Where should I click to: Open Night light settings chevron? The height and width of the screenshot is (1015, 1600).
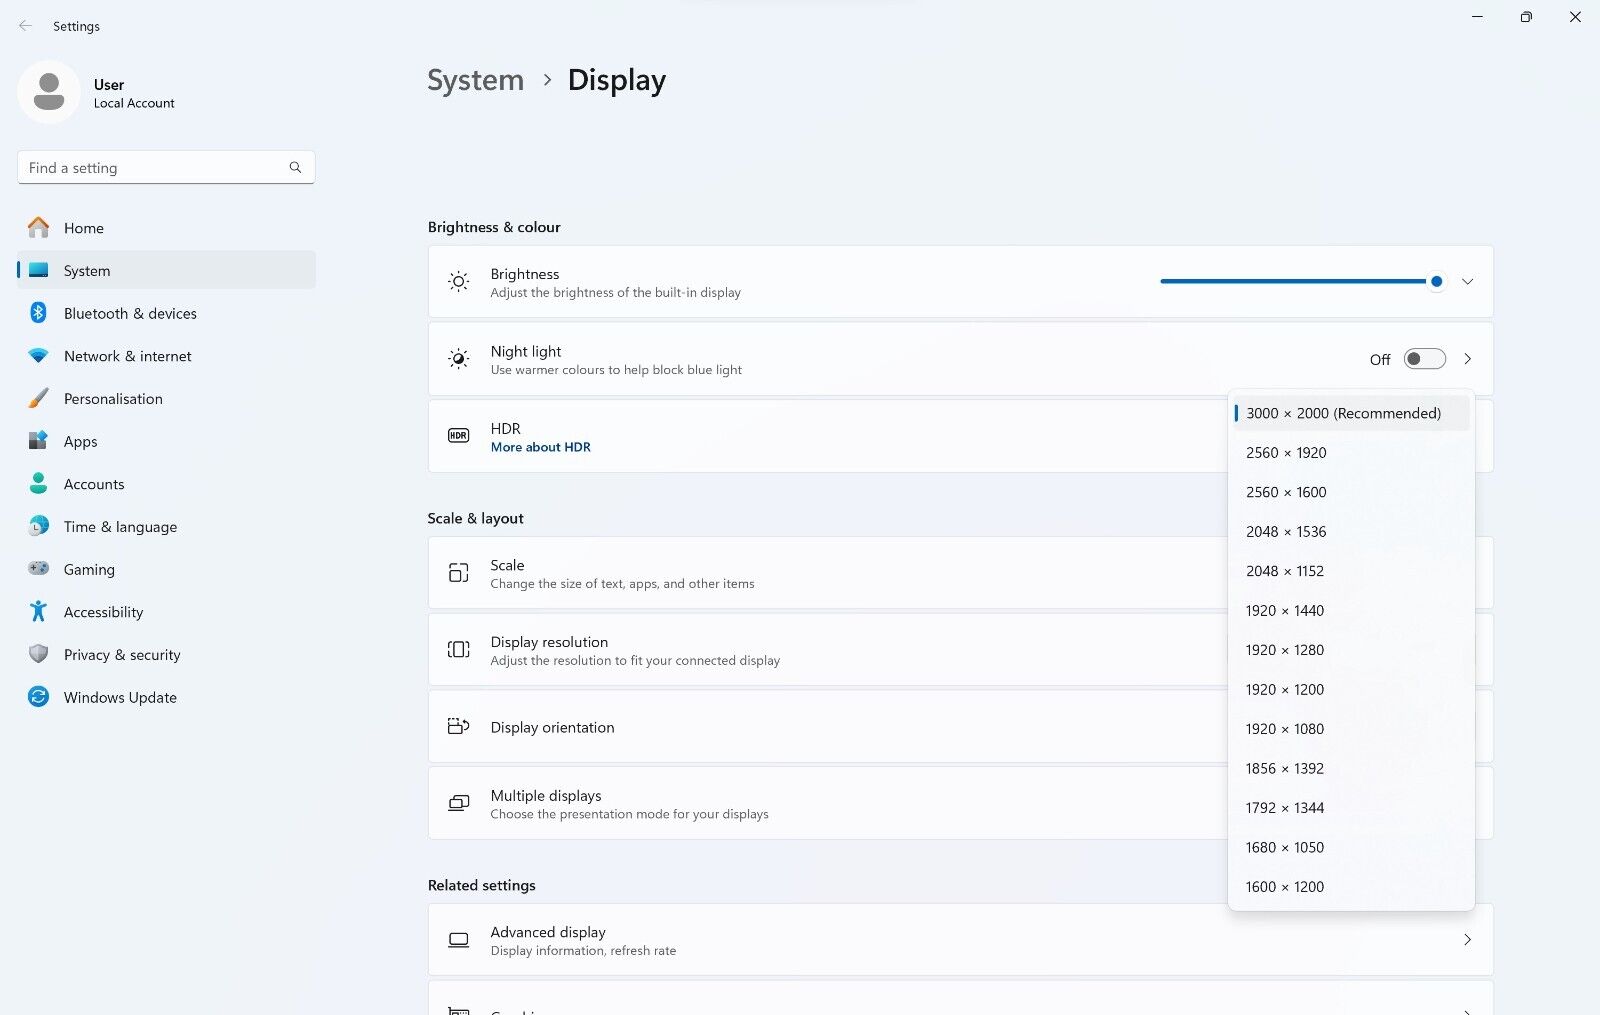(x=1467, y=359)
